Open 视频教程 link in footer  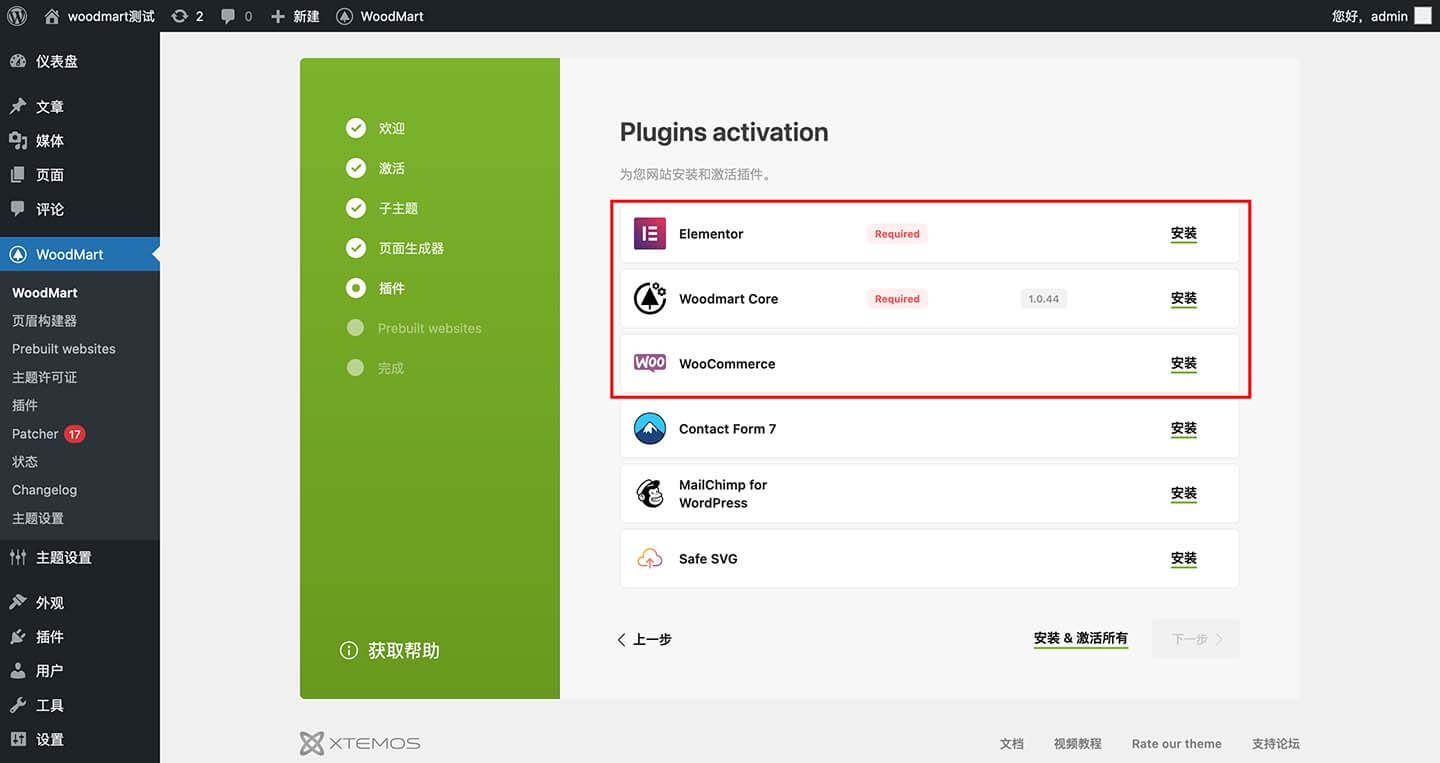(1078, 744)
